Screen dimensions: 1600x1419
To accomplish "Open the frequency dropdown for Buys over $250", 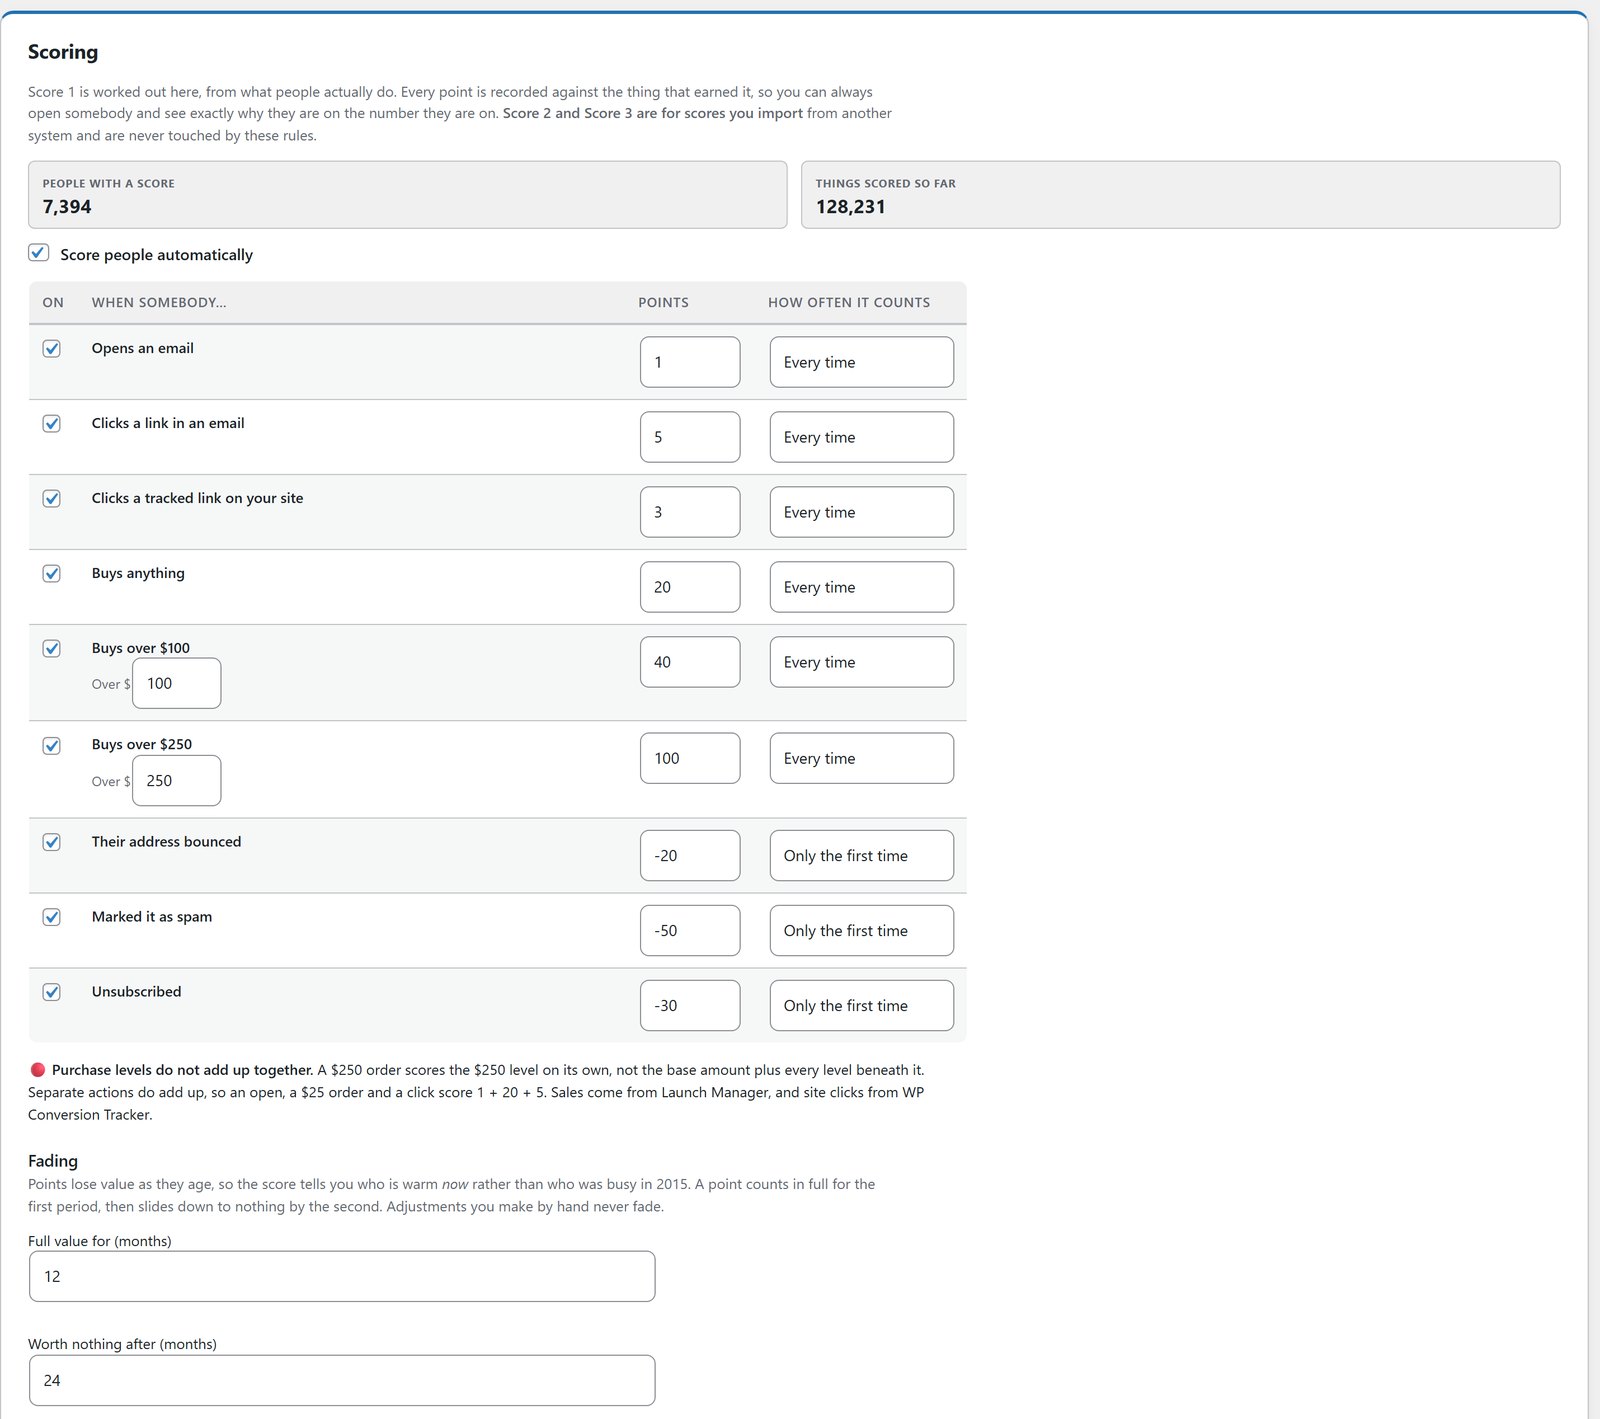I will coord(861,758).
